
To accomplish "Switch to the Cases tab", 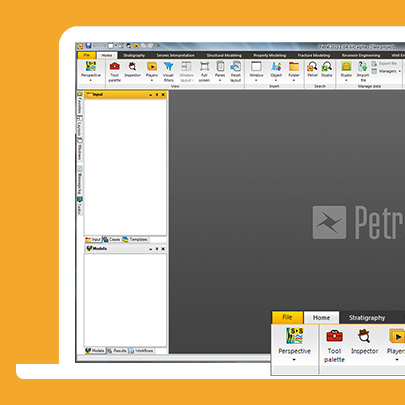I will [111, 240].
